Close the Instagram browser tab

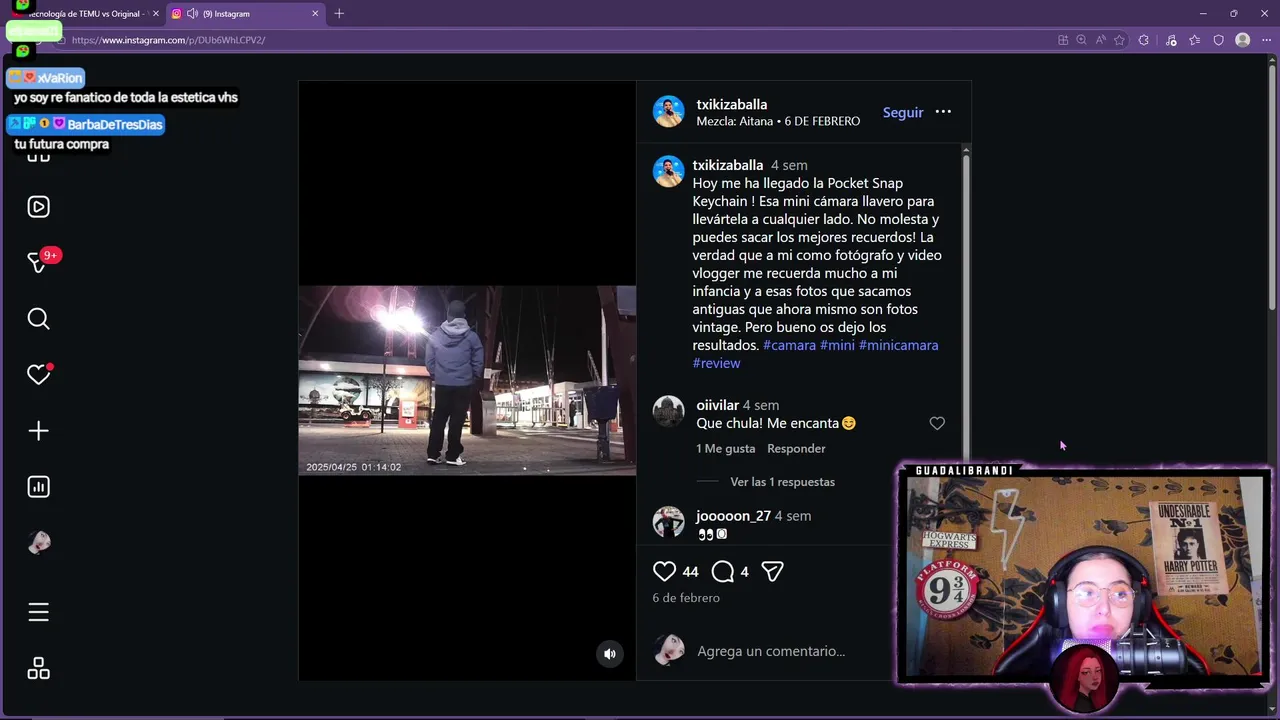point(315,14)
